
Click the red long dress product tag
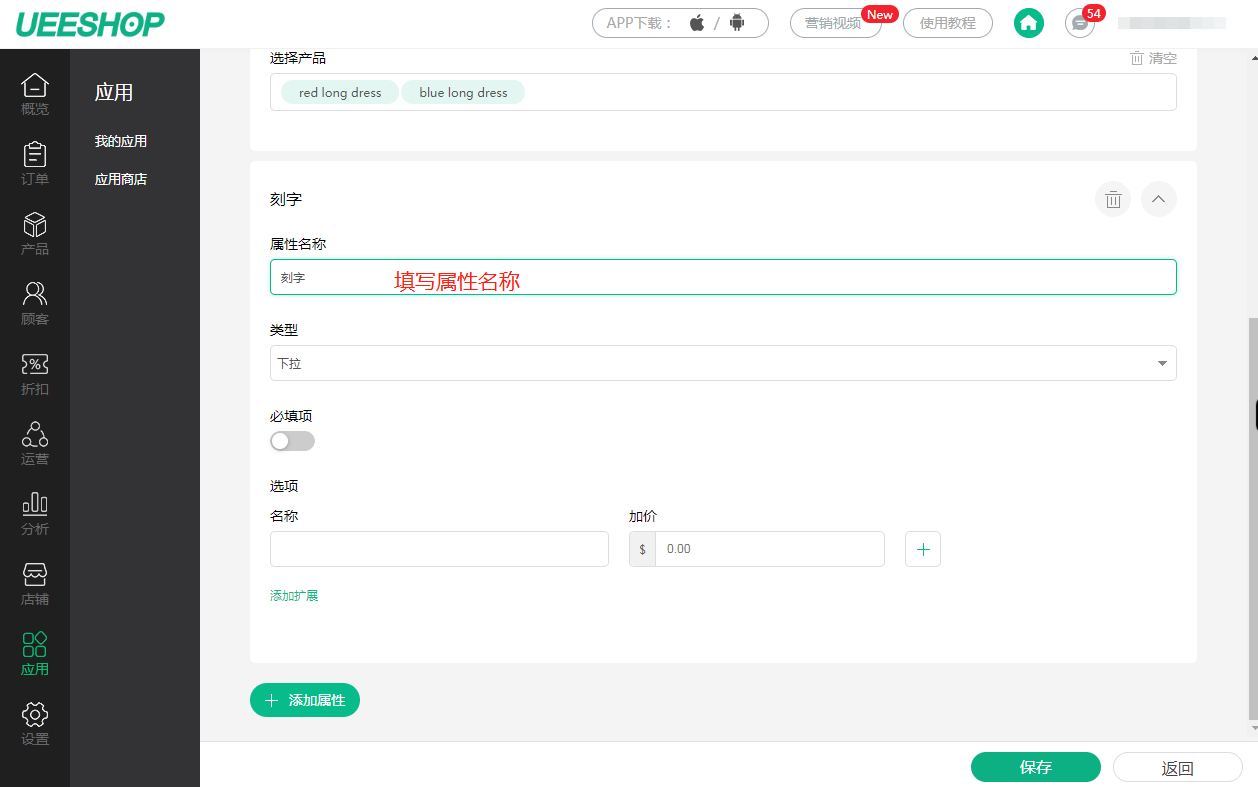click(x=340, y=92)
